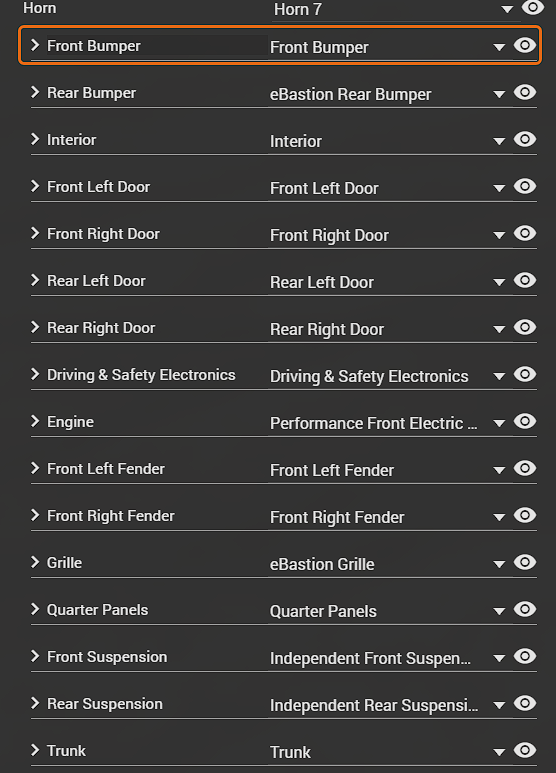Open the eBastion Grille part dropdown
The image size is (556, 773).
pyautogui.click(x=499, y=564)
